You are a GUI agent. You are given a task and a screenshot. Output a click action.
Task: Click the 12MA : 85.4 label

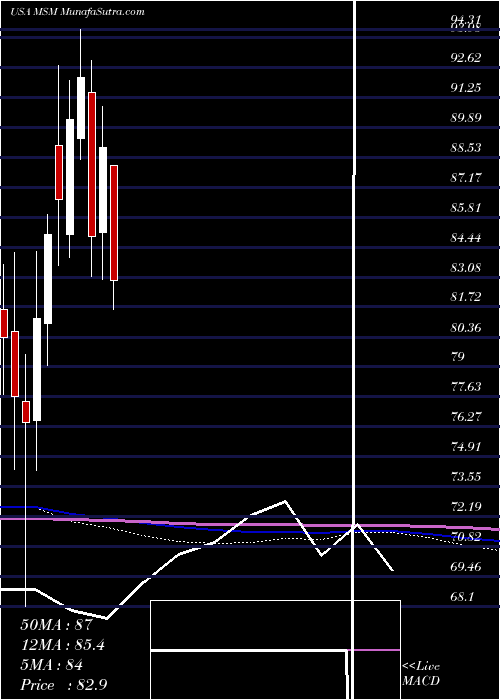(63, 645)
